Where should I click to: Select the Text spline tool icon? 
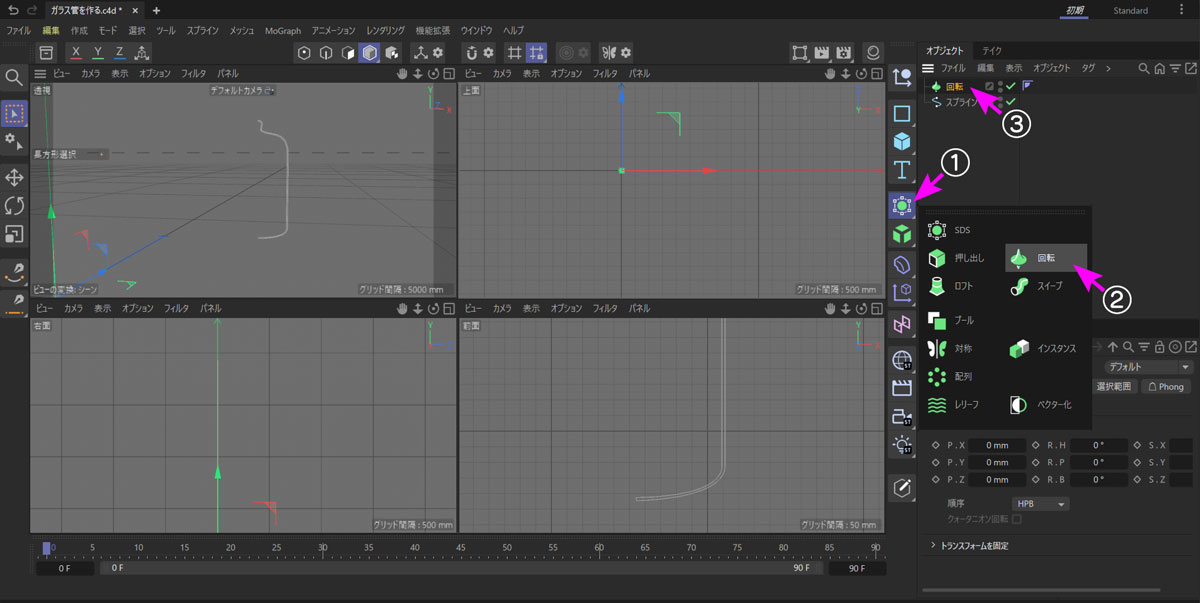click(901, 169)
